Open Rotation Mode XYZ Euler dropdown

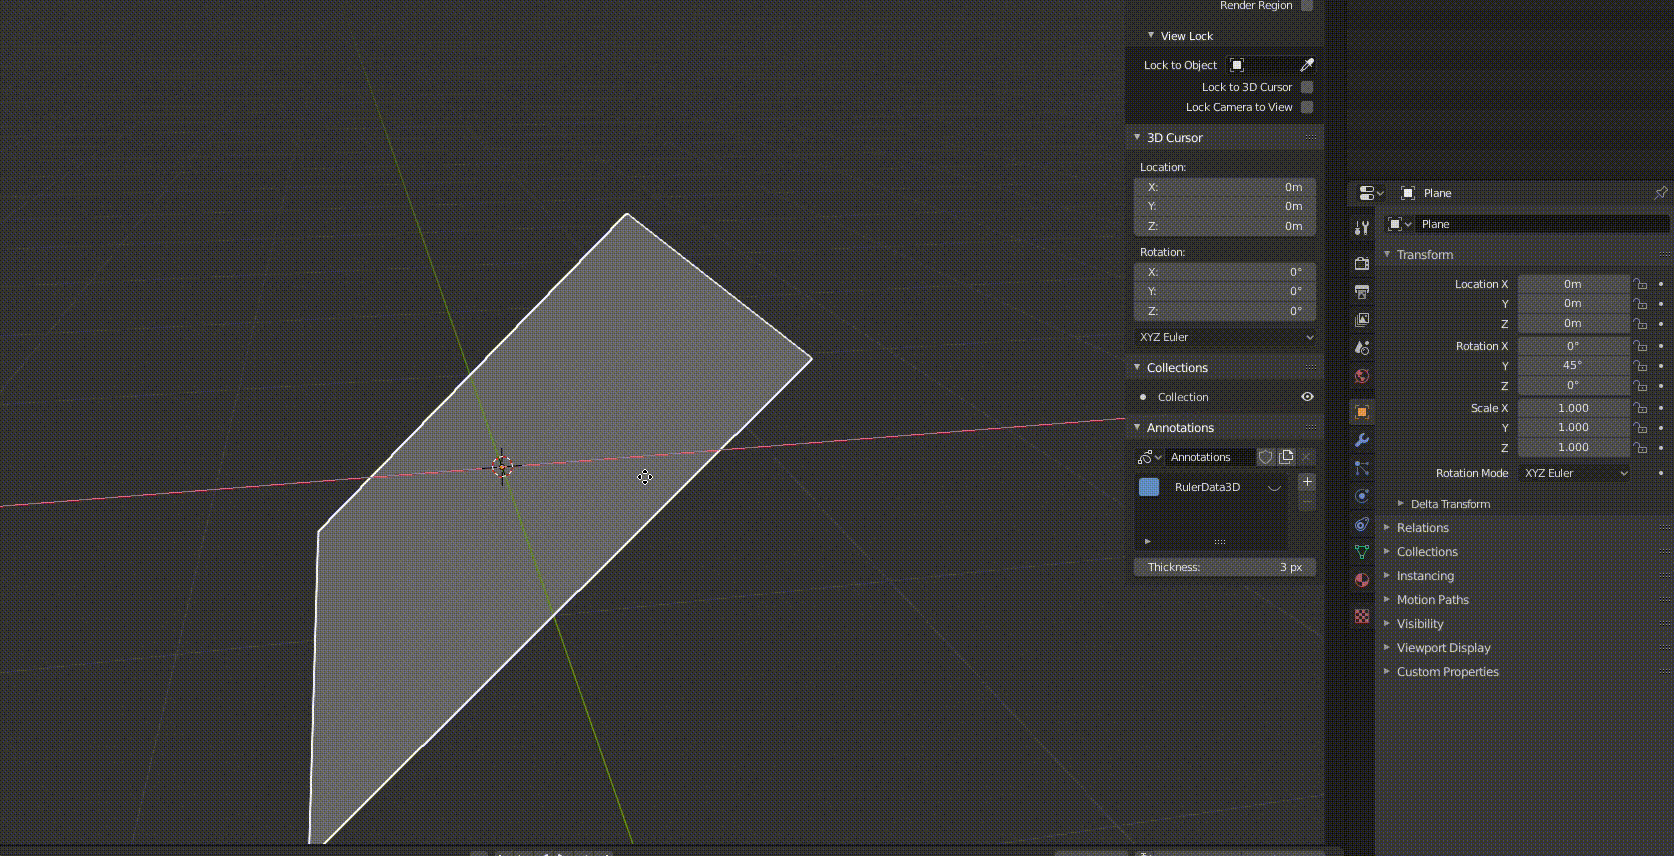point(1576,473)
